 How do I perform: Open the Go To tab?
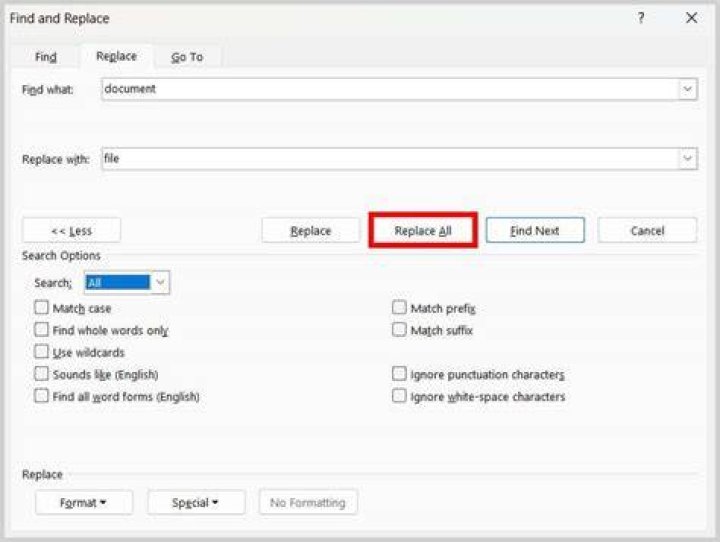(x=187, y=57)
